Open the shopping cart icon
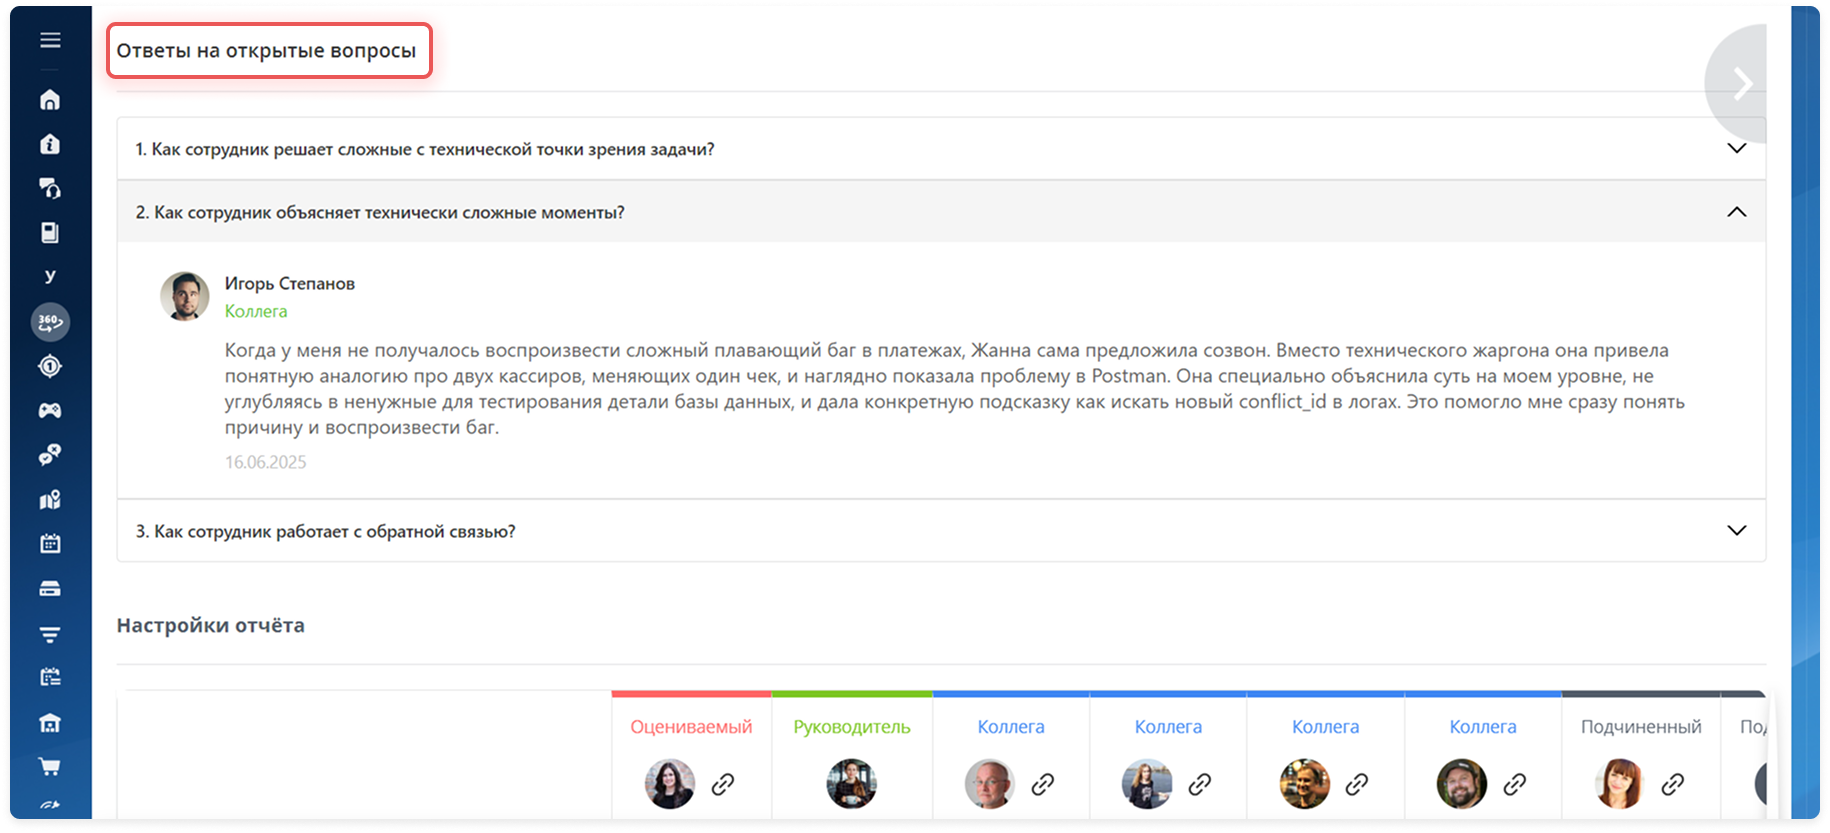This screenshot has height=833, width=1830. [x=50, y=767]
